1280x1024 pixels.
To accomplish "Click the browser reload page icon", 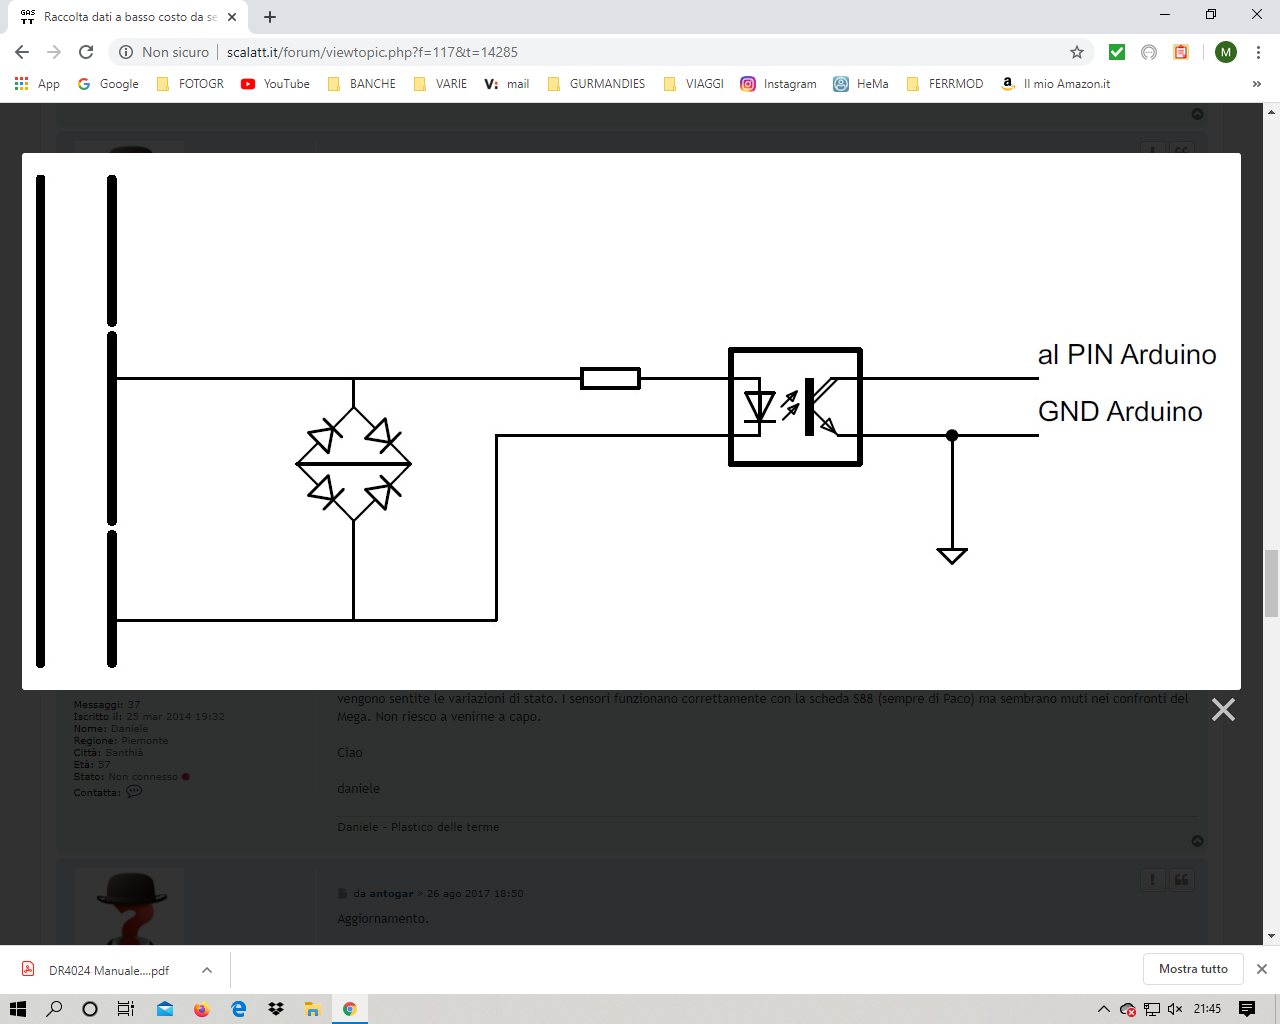I will coord(86,52).
